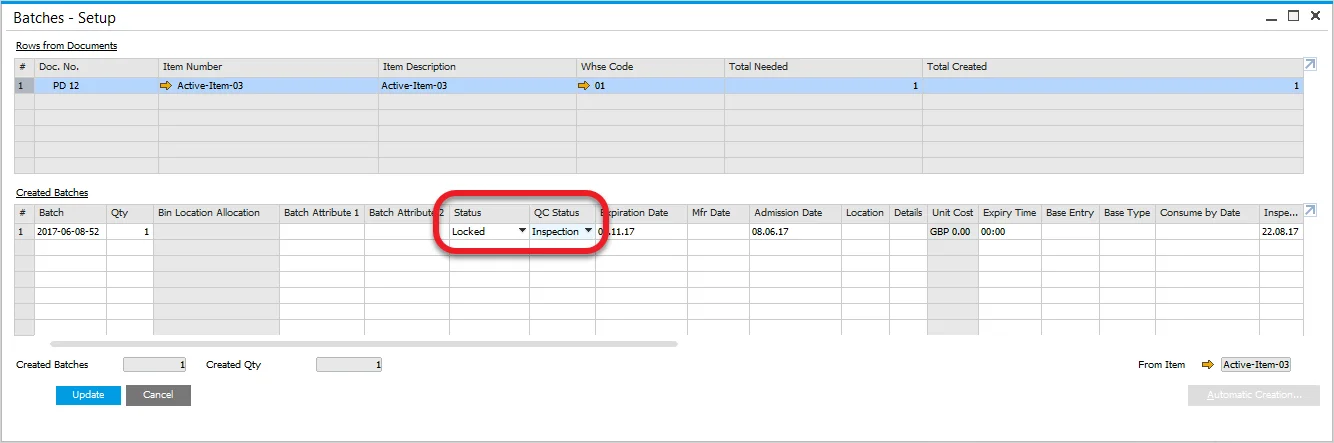1334x443 pixels.
Task: Click the Admission Date cell 08.06.17
Action: point(795,231)
